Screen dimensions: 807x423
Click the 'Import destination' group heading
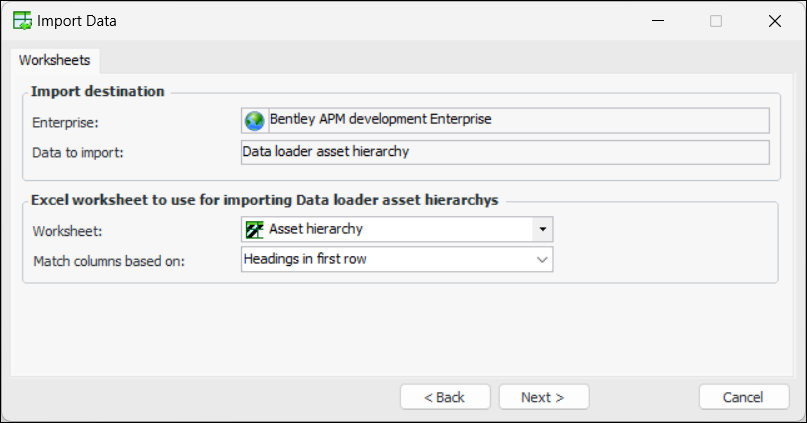[x=98, y=91]
